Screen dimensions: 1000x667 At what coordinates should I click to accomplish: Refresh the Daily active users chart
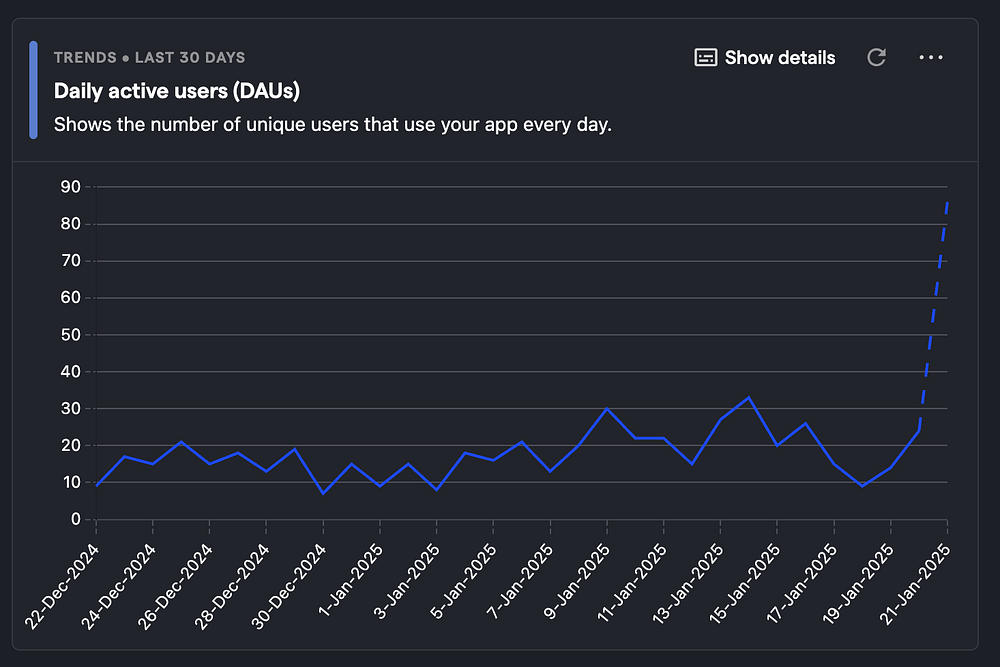(877, 57)
